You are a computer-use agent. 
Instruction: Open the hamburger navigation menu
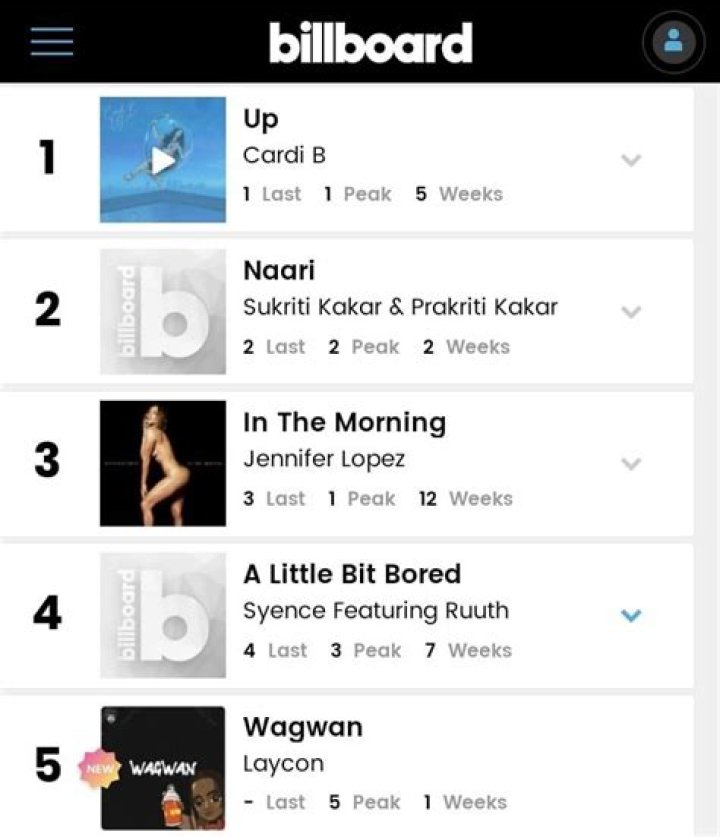pos(50,41)
